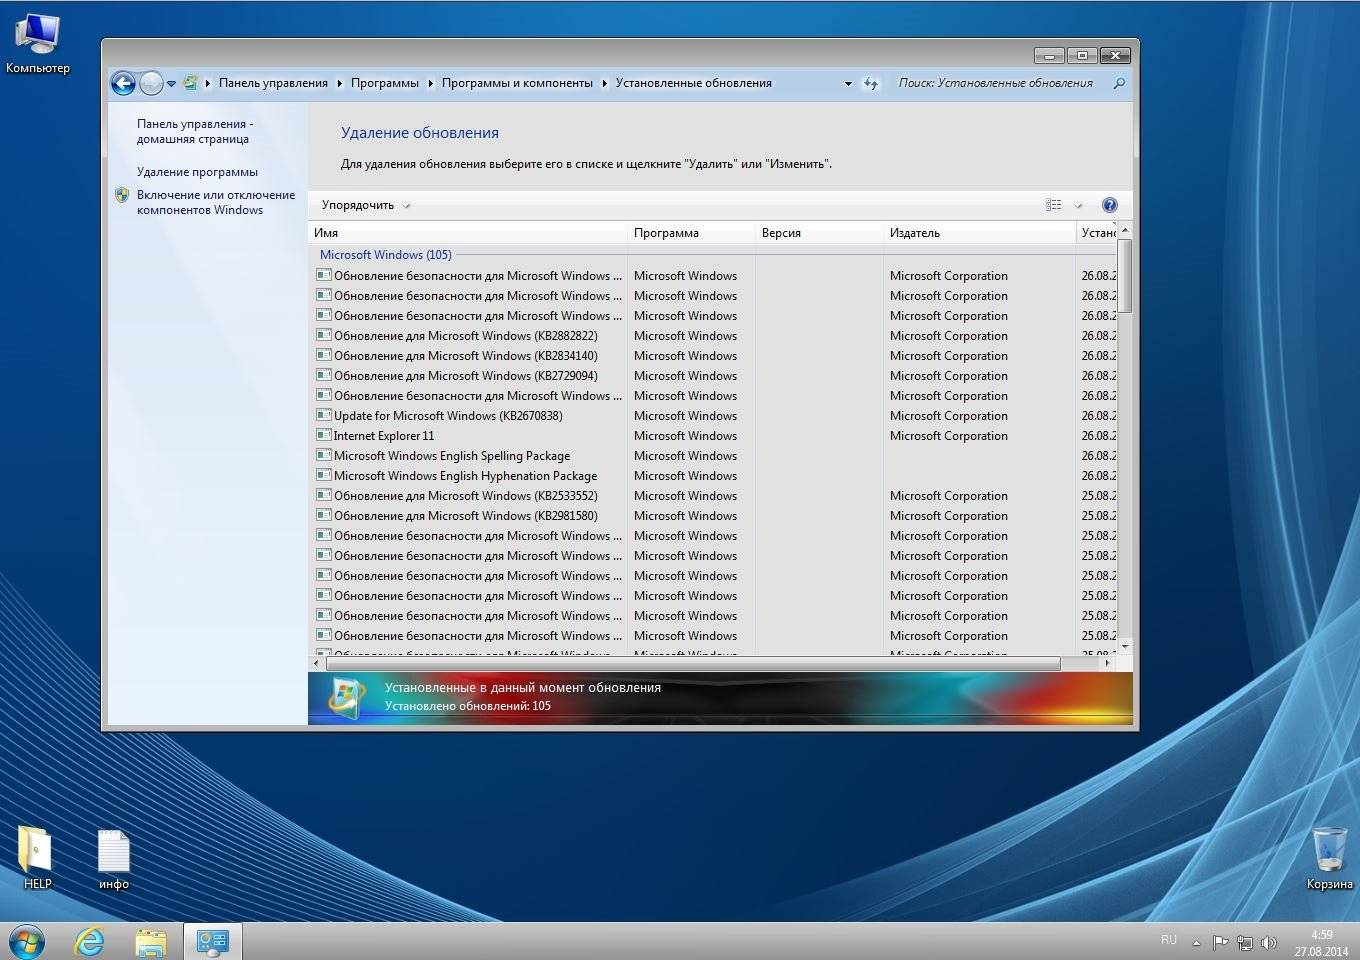Open the 'Компьютер' desktop icon
This screenshot has height=960, width=1360.
38,44
